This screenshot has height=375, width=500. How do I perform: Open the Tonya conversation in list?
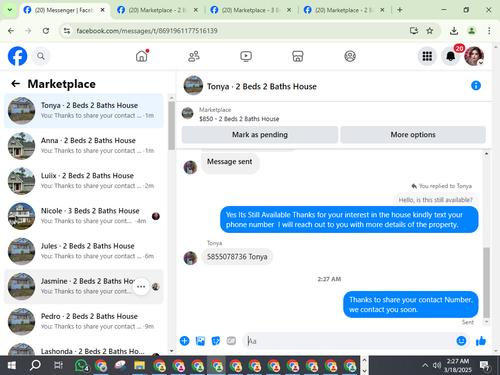point(84,111)
